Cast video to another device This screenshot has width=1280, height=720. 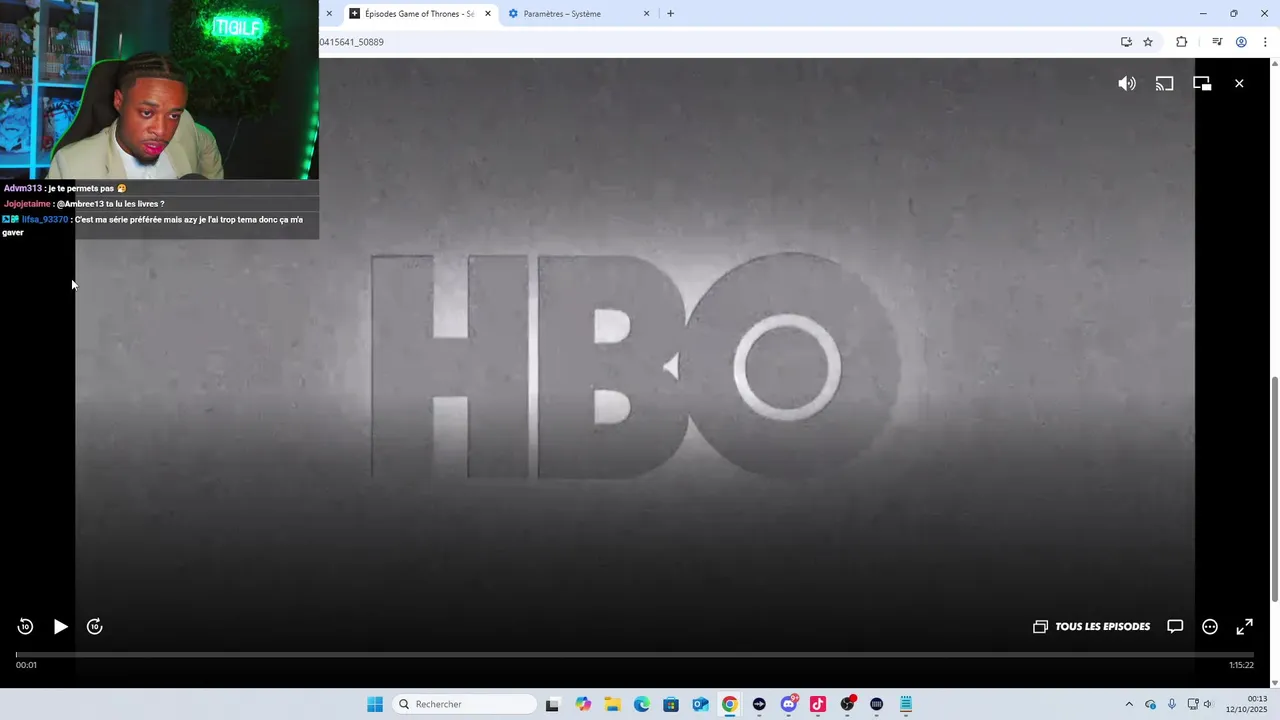[x=1164, y=84]
